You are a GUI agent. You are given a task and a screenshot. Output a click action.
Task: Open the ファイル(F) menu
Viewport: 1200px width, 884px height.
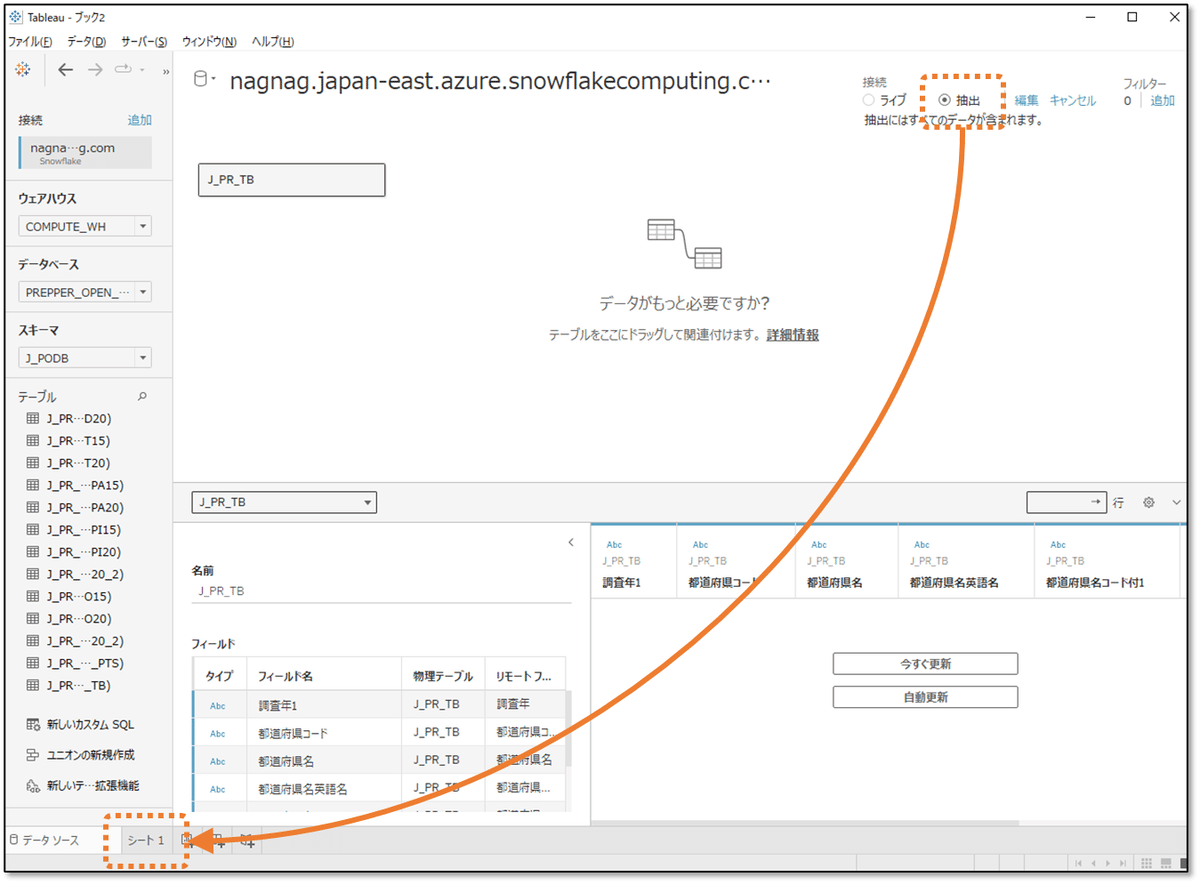click(30, 42)
